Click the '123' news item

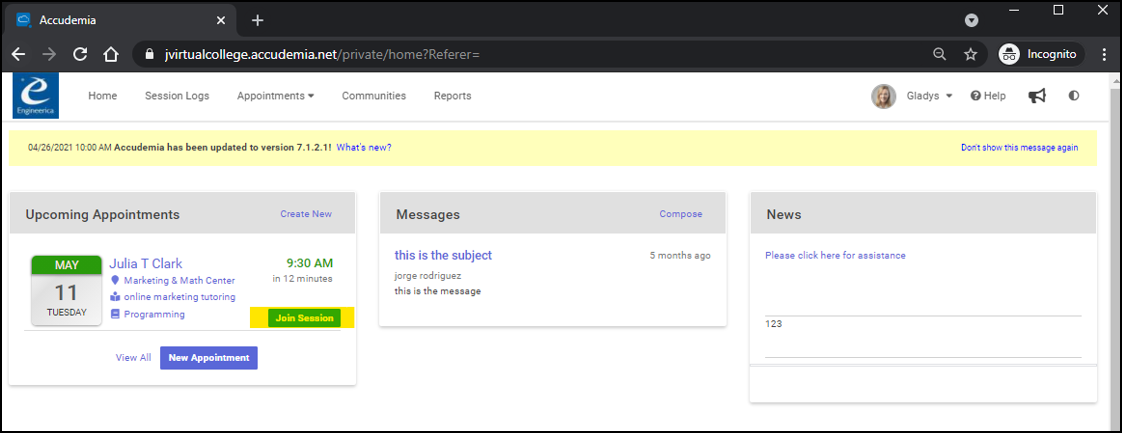point(774,323)
